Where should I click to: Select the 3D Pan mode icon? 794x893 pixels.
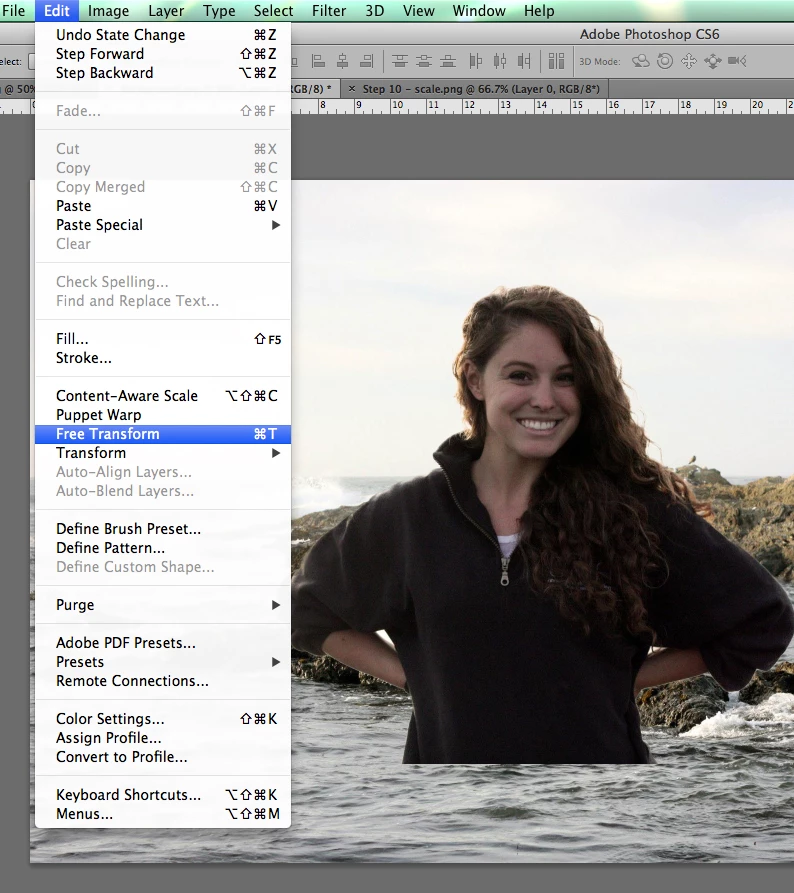pos(689,61)
